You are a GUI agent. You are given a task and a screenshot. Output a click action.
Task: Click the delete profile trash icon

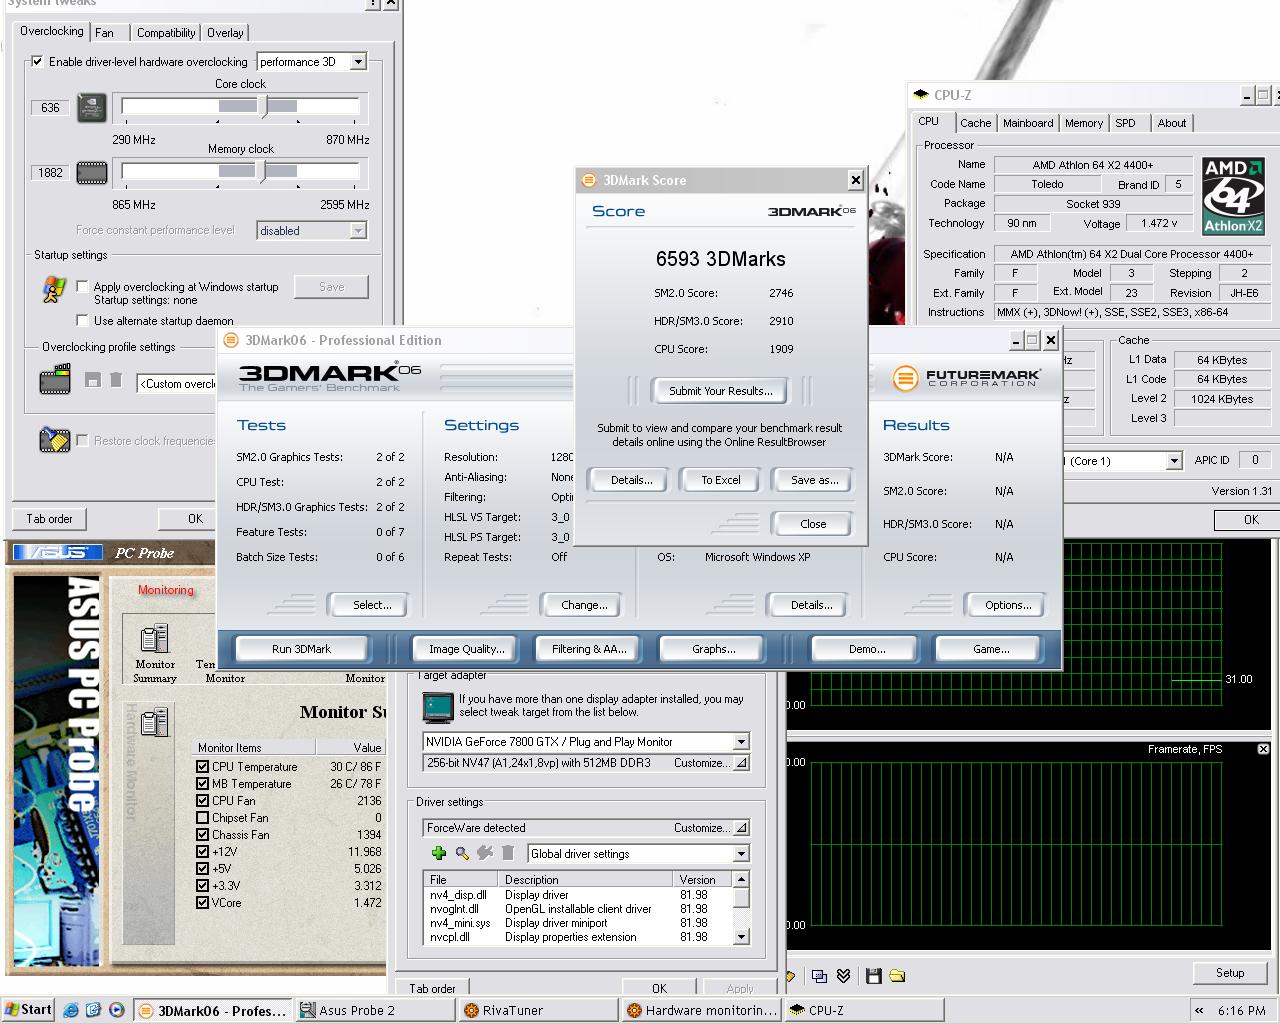click(116, 380)
